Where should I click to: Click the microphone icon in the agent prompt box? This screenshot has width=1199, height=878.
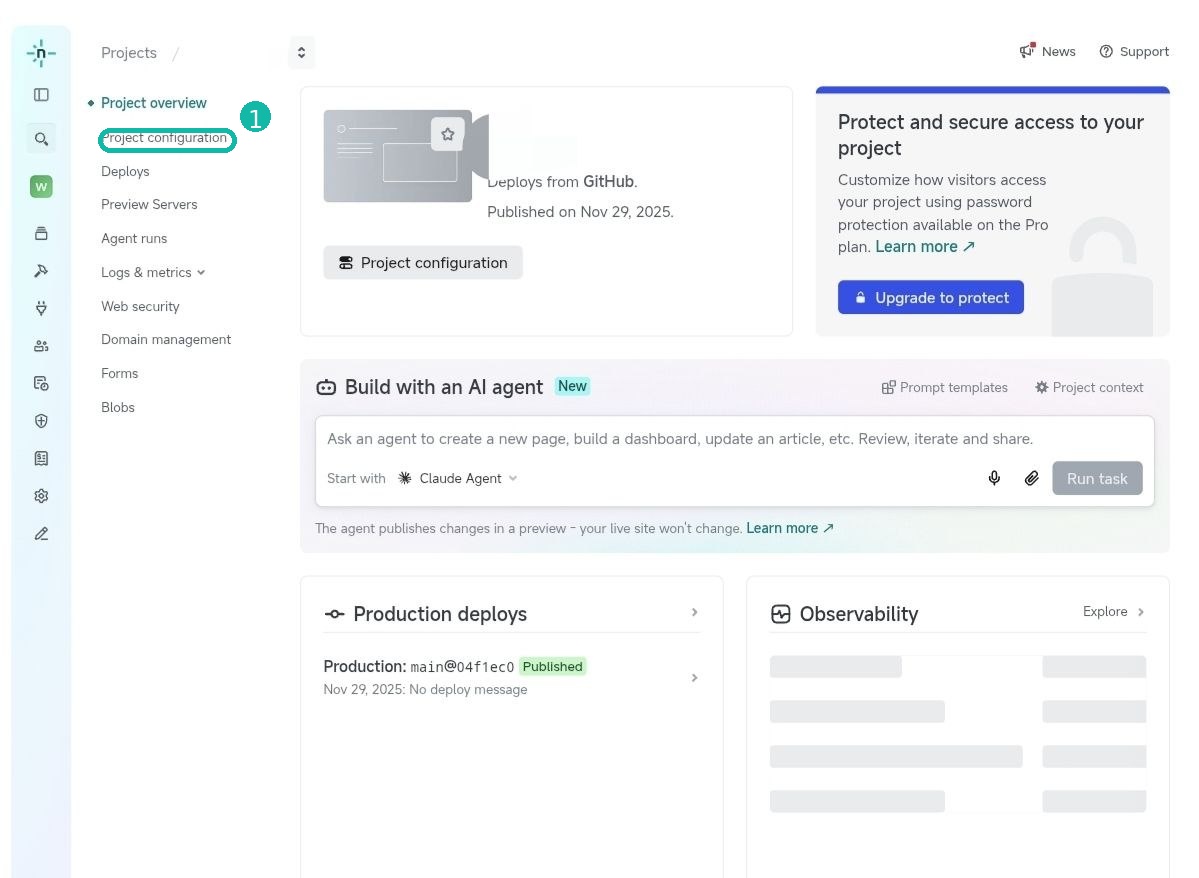point(994,478)
